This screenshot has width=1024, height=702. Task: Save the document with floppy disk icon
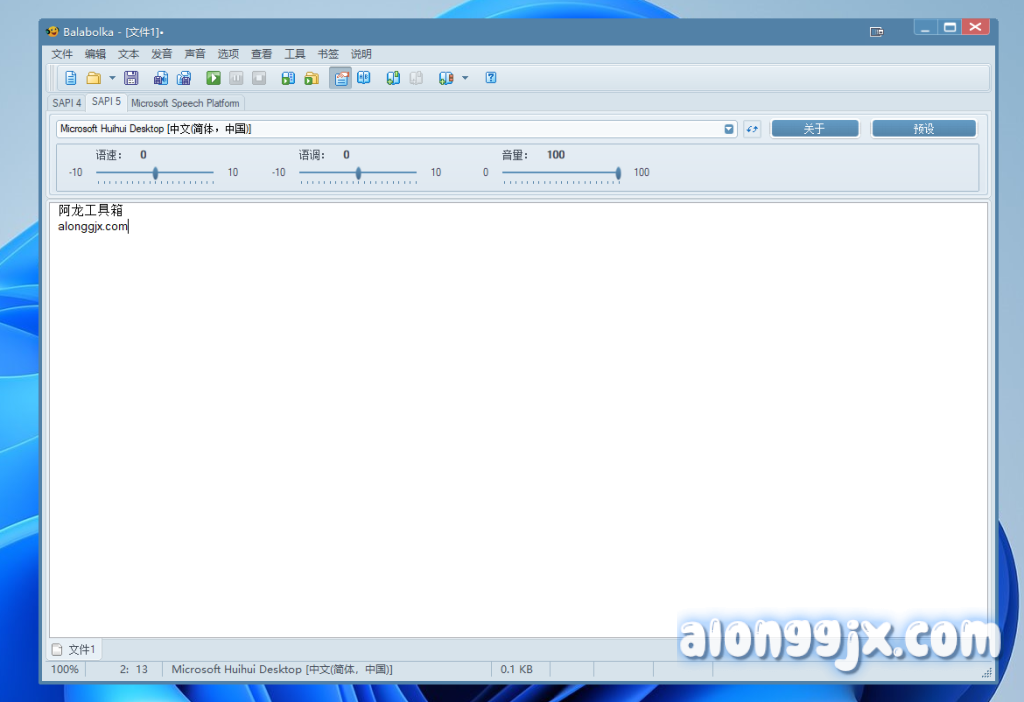131,78
